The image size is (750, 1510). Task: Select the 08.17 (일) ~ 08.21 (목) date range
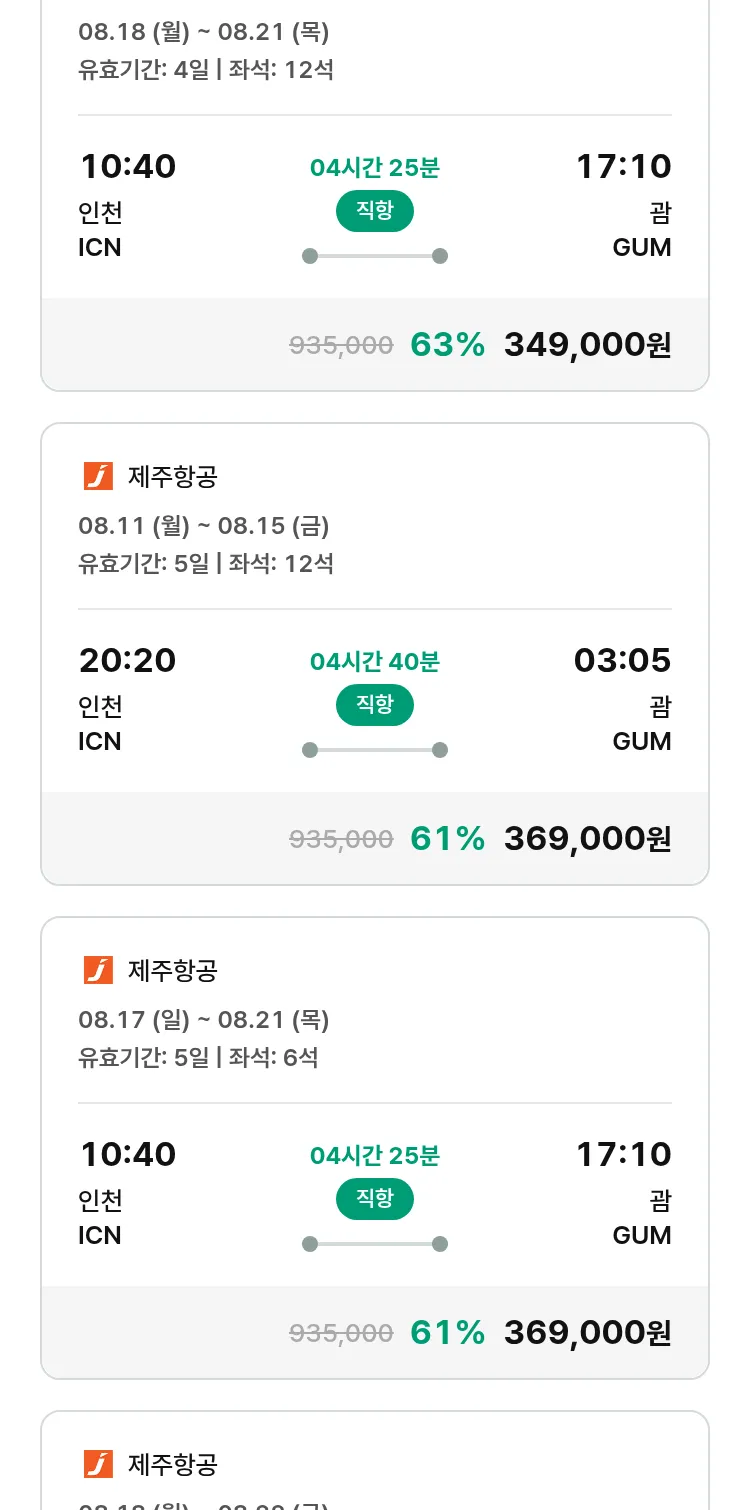tap(204, 1019)
